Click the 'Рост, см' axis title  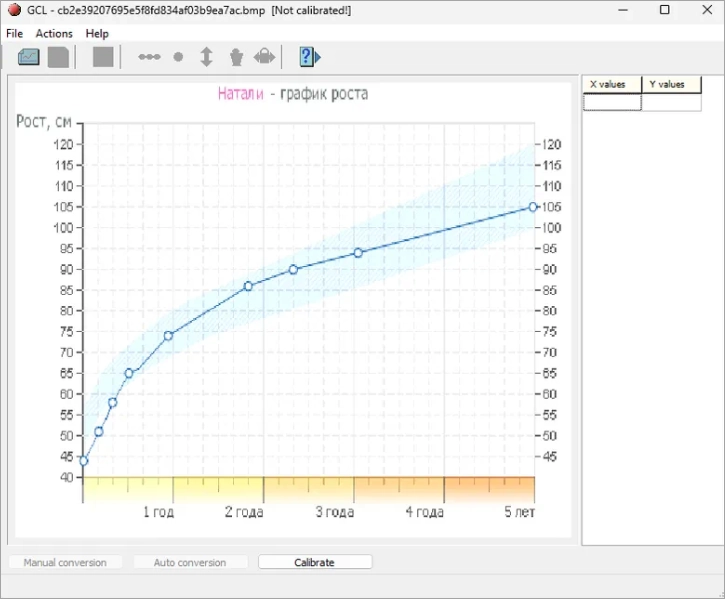(x=44, y=122)
